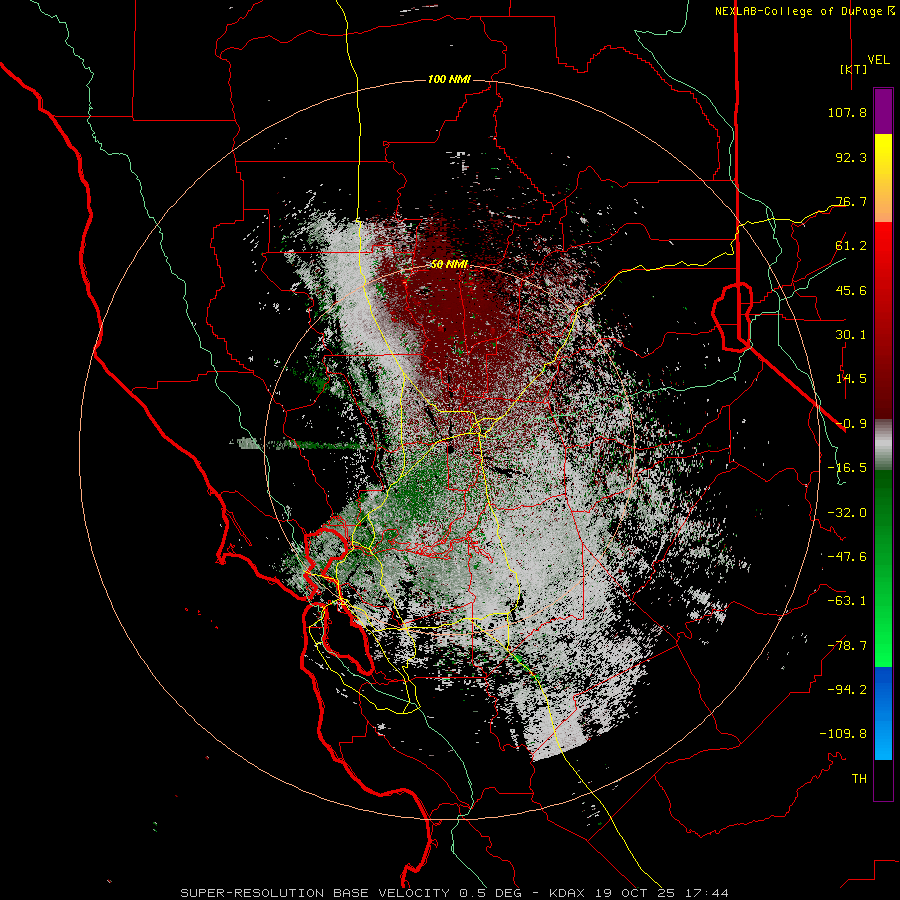Click the 100 NMI range ring label
Viewport: 900px width, 900px height.
click(449, 79)
